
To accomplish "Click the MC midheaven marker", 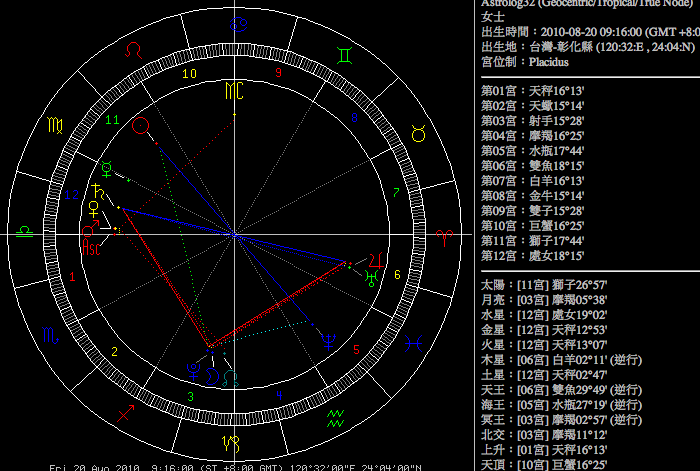I will click(233, 92).
